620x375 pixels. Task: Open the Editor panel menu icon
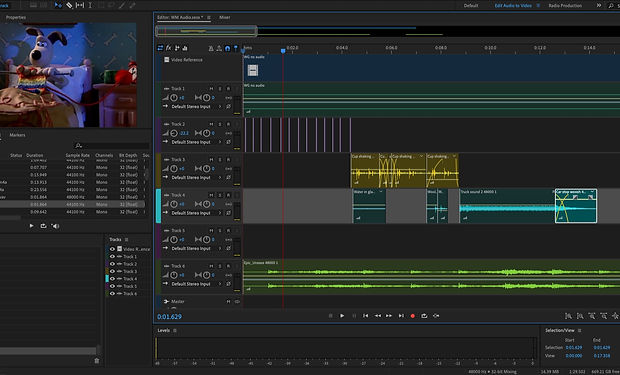[x=209, y=17]
